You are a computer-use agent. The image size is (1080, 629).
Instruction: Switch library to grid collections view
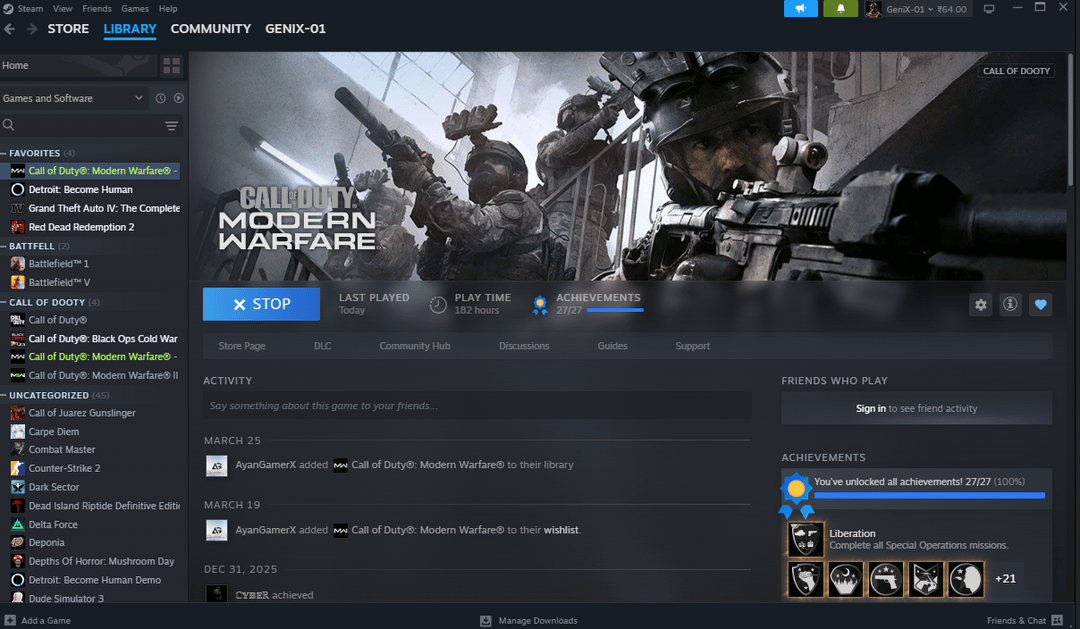172,66
